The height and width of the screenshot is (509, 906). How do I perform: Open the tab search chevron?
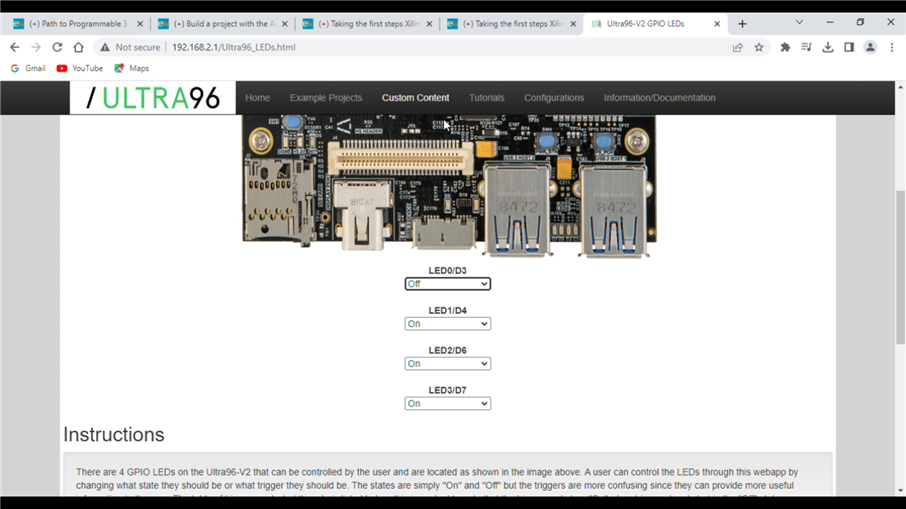(x=799, y=23)
